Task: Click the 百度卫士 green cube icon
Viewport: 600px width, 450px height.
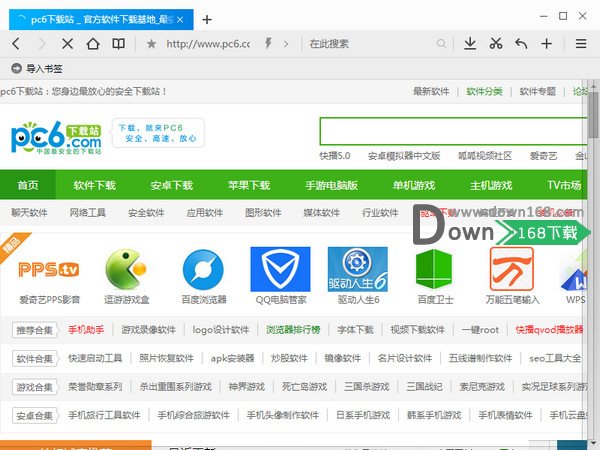Action: tap(434, 269)
